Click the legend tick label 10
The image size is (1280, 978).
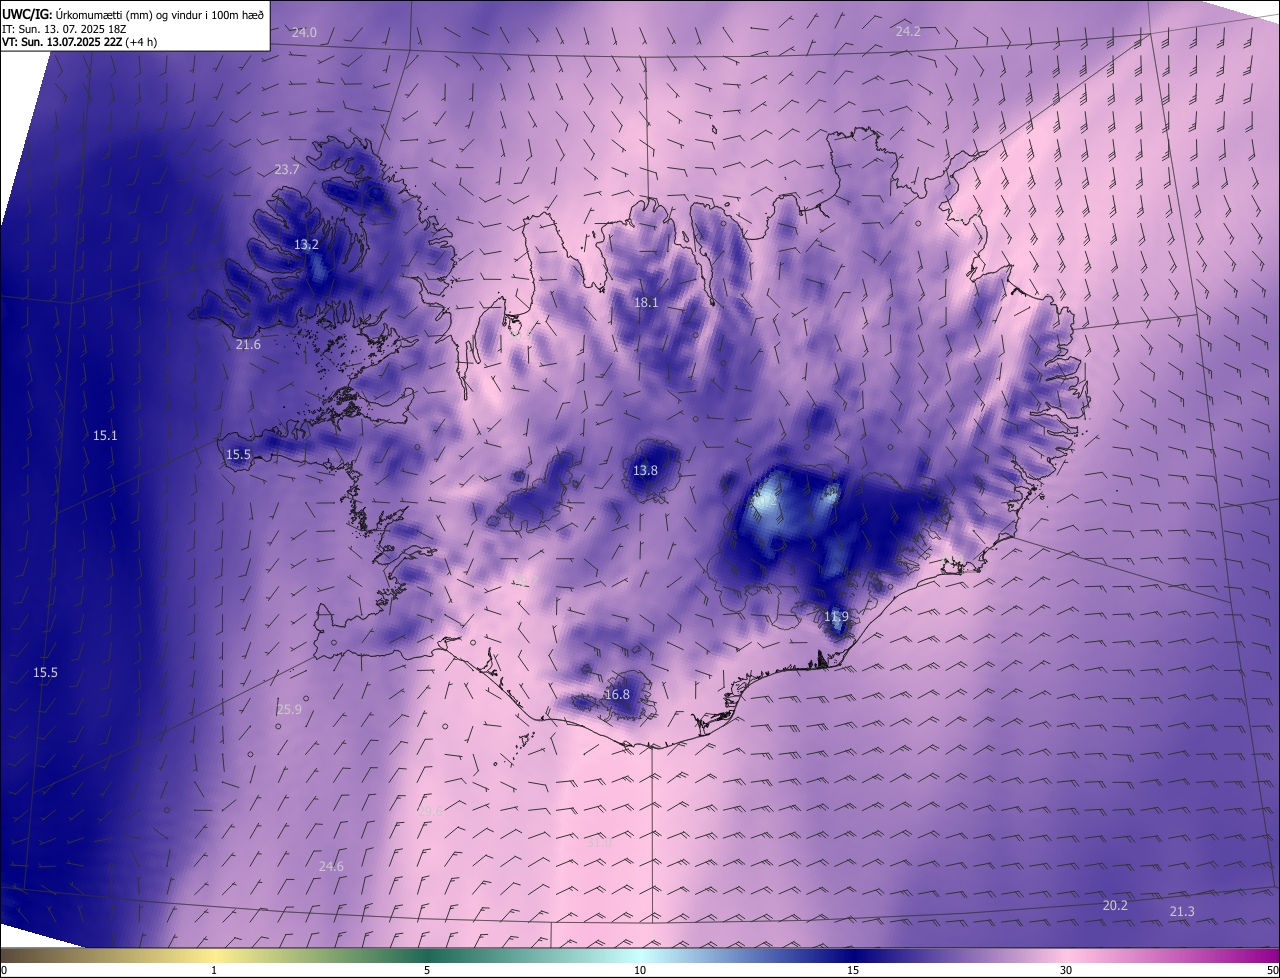pos(640,970)
